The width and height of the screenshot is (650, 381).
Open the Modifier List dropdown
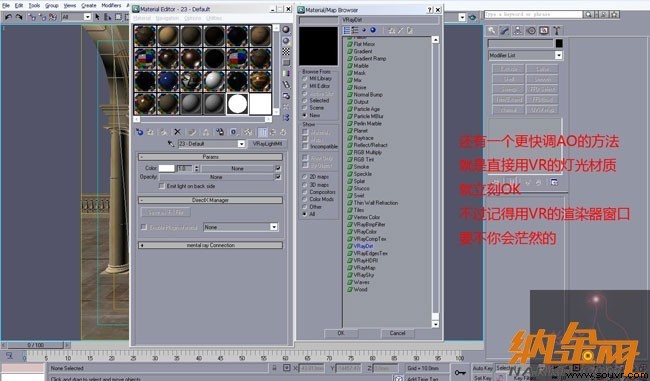click(x=558, y=55)
